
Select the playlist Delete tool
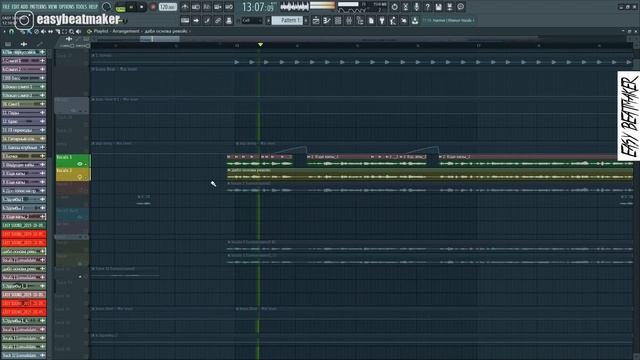(36, 31)
